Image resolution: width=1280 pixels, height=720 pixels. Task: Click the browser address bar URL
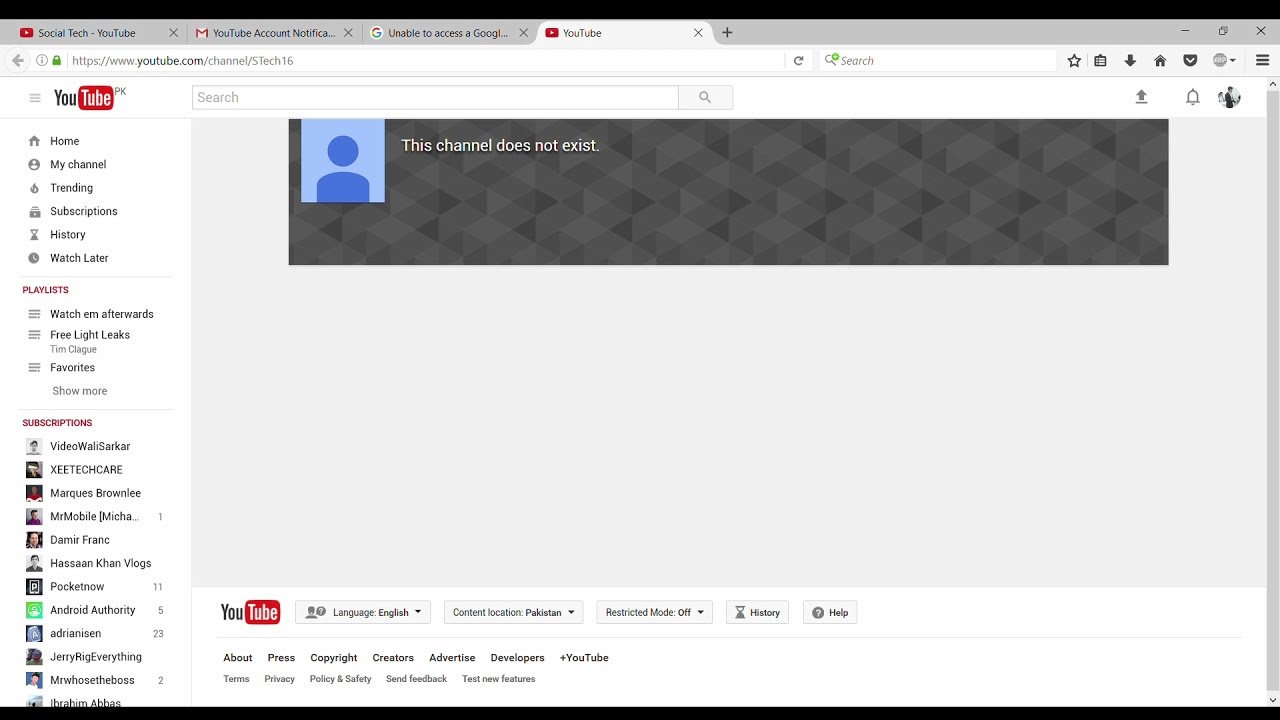coord(425,61)
